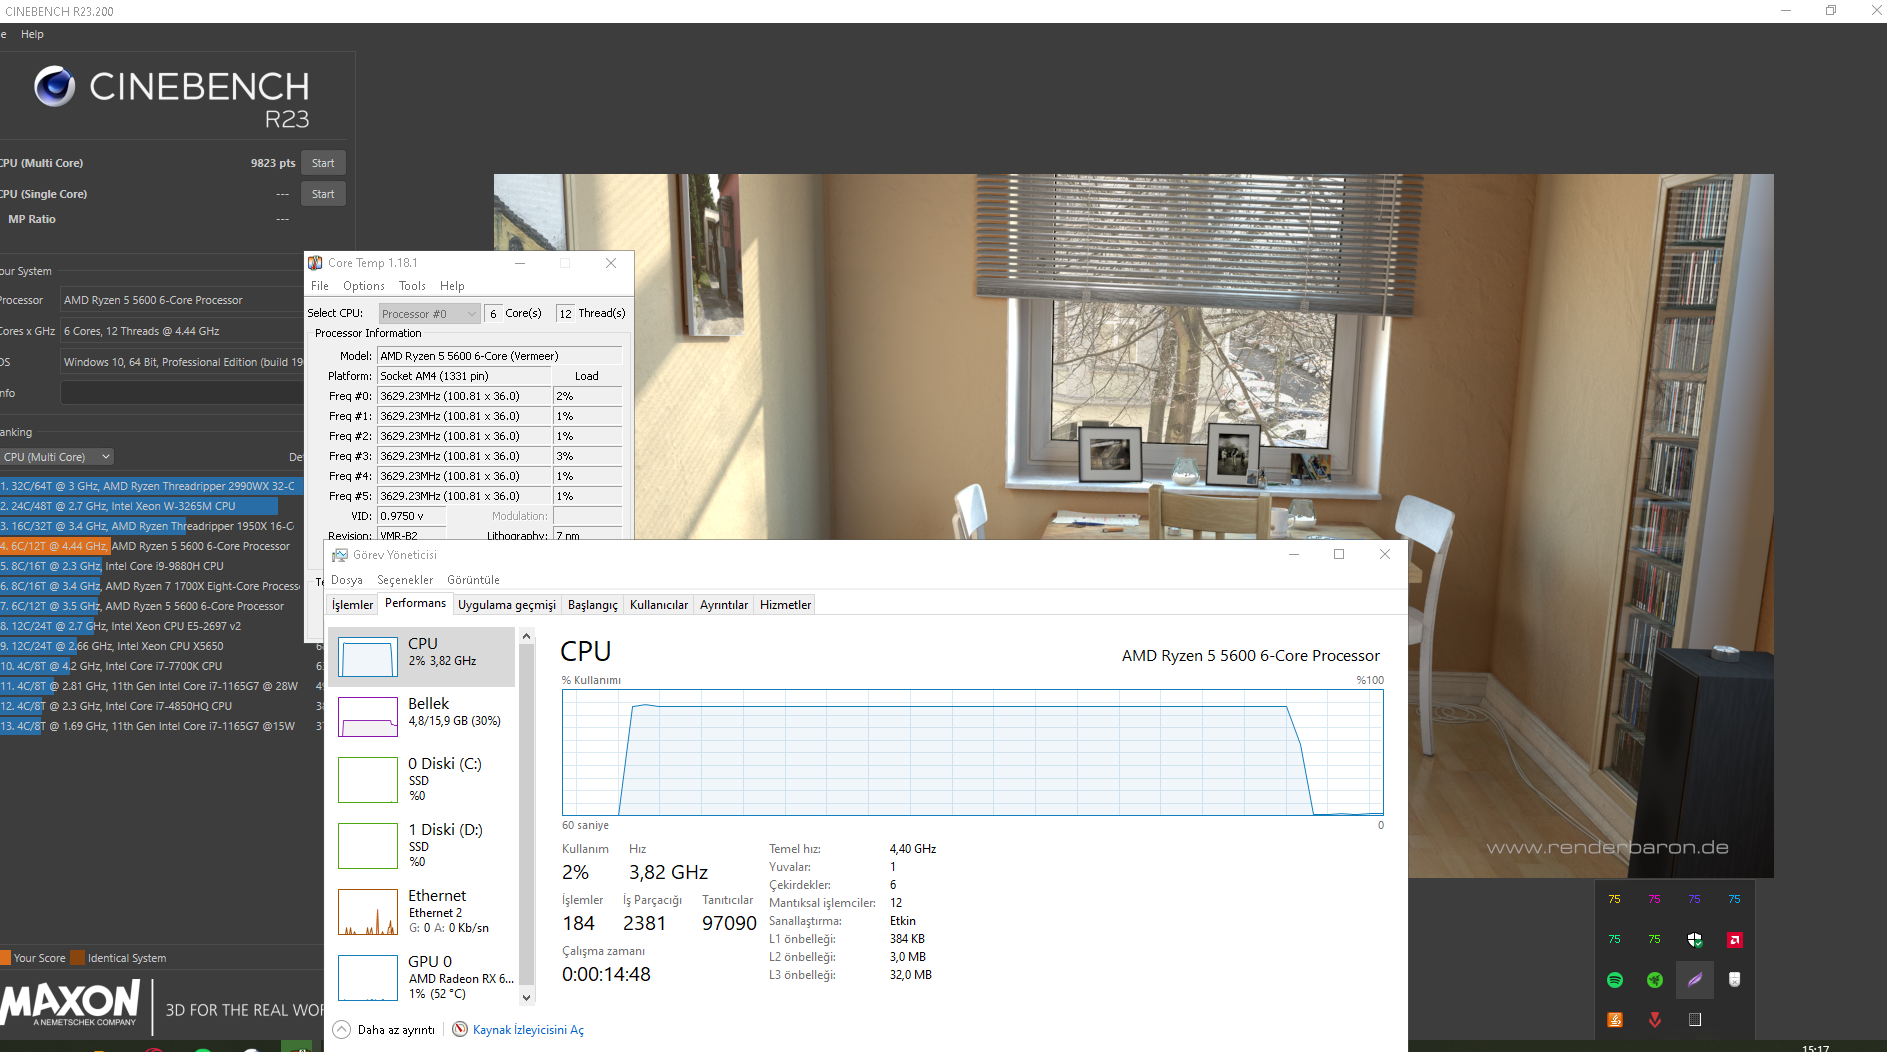This screenshot has height=1052, width=1887.
Task: Open Kaynak İzleyicisini Aç link
Action: pyautogui.click(x=528, y=1030)
